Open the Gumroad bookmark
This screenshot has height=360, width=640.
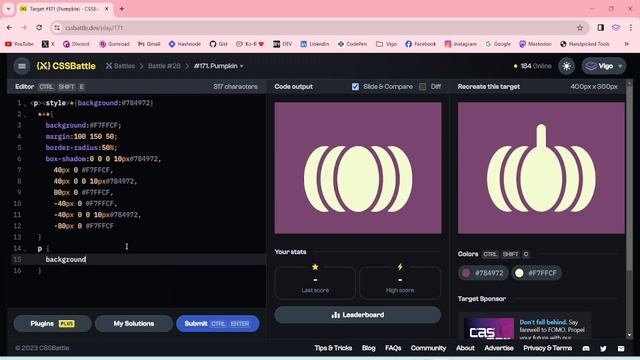114,44
